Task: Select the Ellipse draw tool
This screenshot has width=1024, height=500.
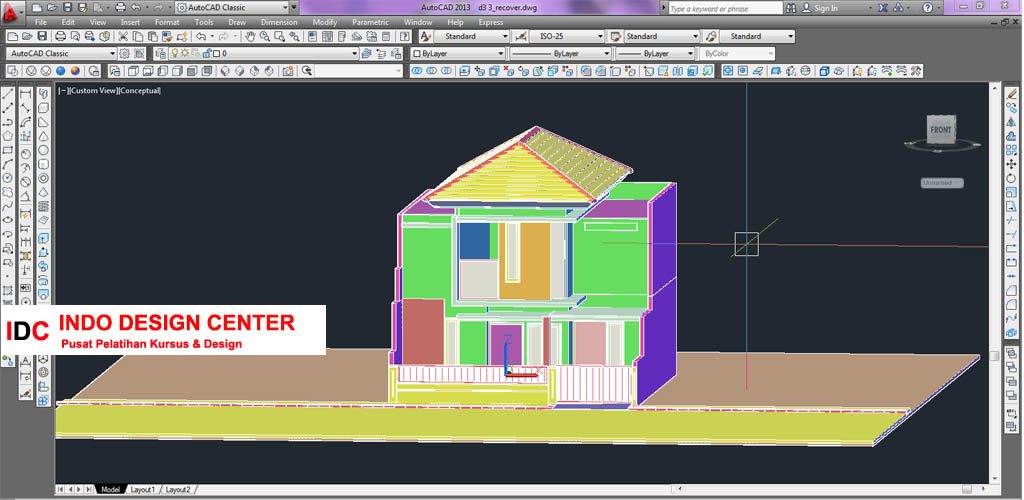Action: tap(8, 219)
